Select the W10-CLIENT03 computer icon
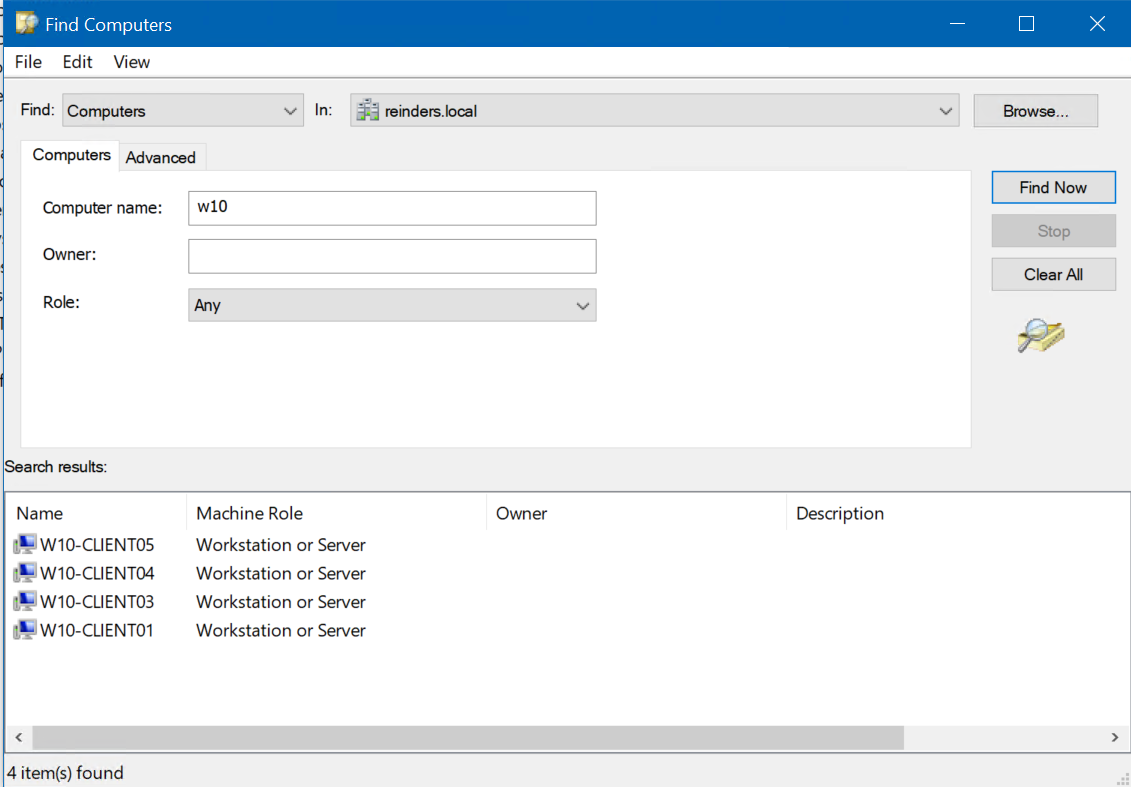The height and width of the screenshot is (787, 1131). click(24, 601)
